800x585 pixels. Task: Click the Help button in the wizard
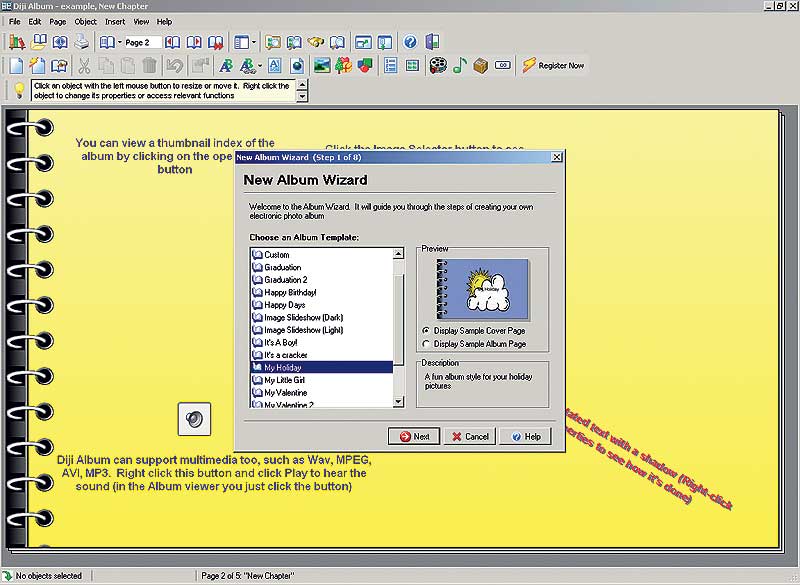click(x=526, y=436)
